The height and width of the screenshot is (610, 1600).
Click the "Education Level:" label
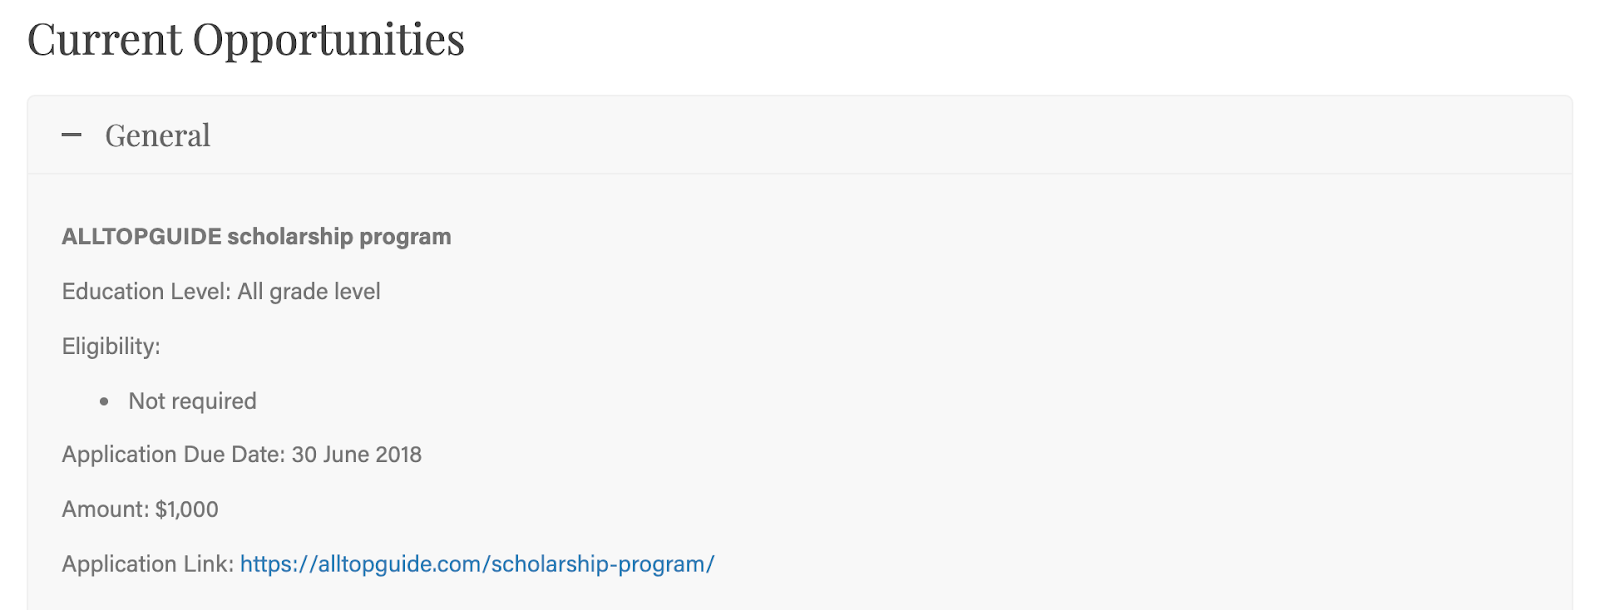click(146, 292)
